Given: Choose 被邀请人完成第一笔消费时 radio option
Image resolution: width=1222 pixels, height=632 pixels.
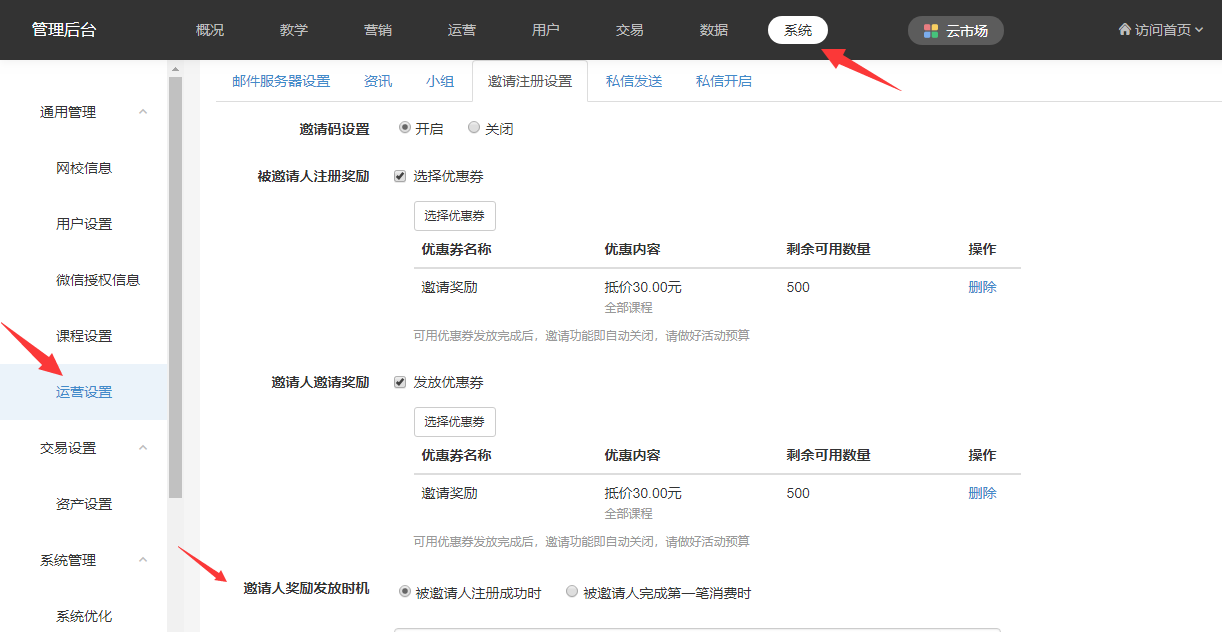Looking at the screenshot, I should (572, 592).
